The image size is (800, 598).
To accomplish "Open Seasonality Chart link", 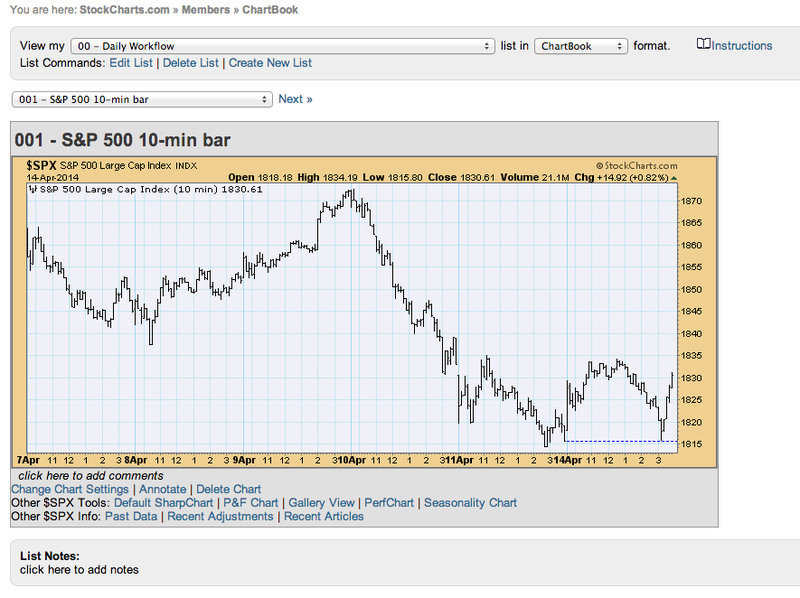I will point(470,503).
